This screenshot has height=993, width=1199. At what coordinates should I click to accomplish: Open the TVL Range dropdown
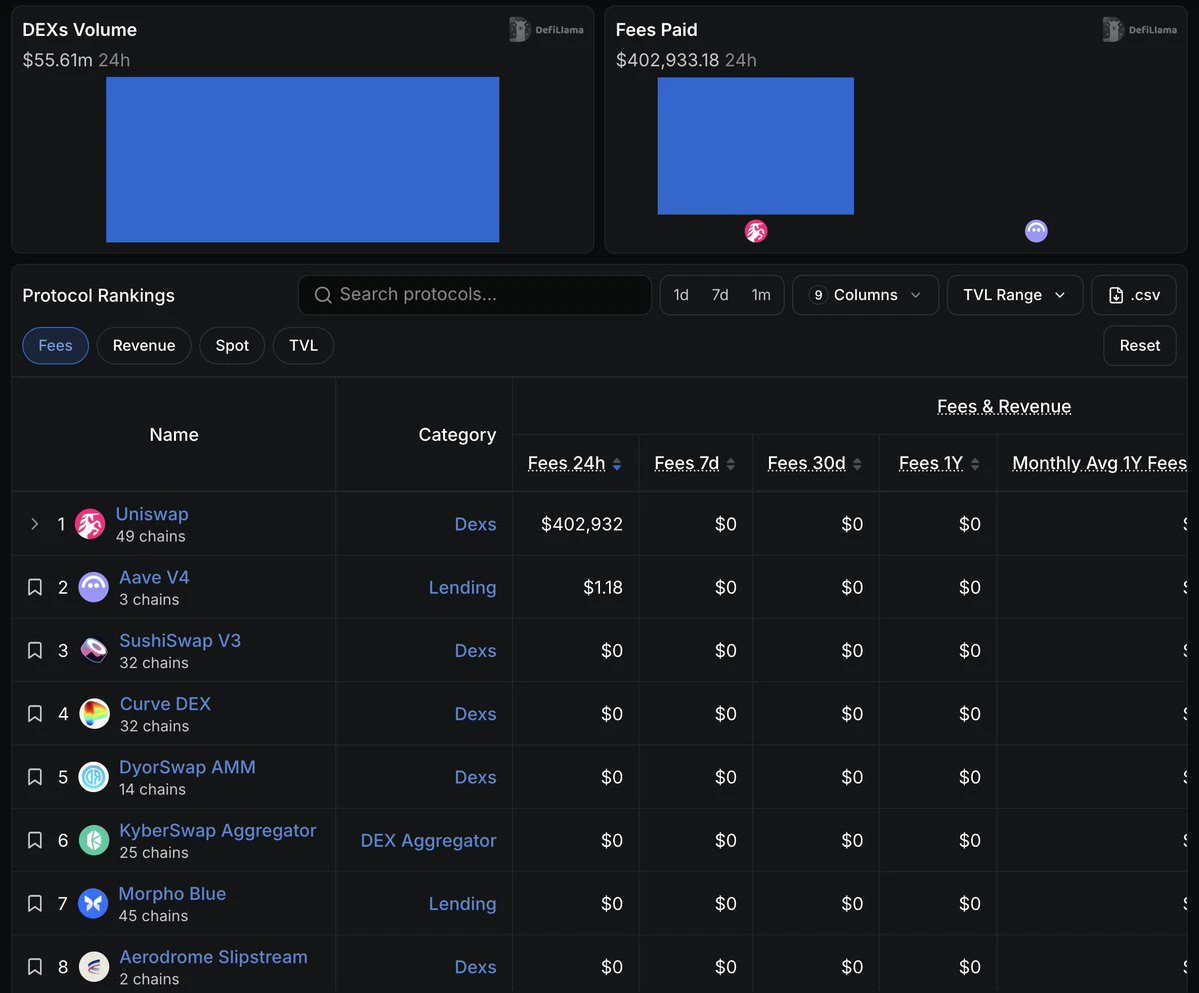1015,295
